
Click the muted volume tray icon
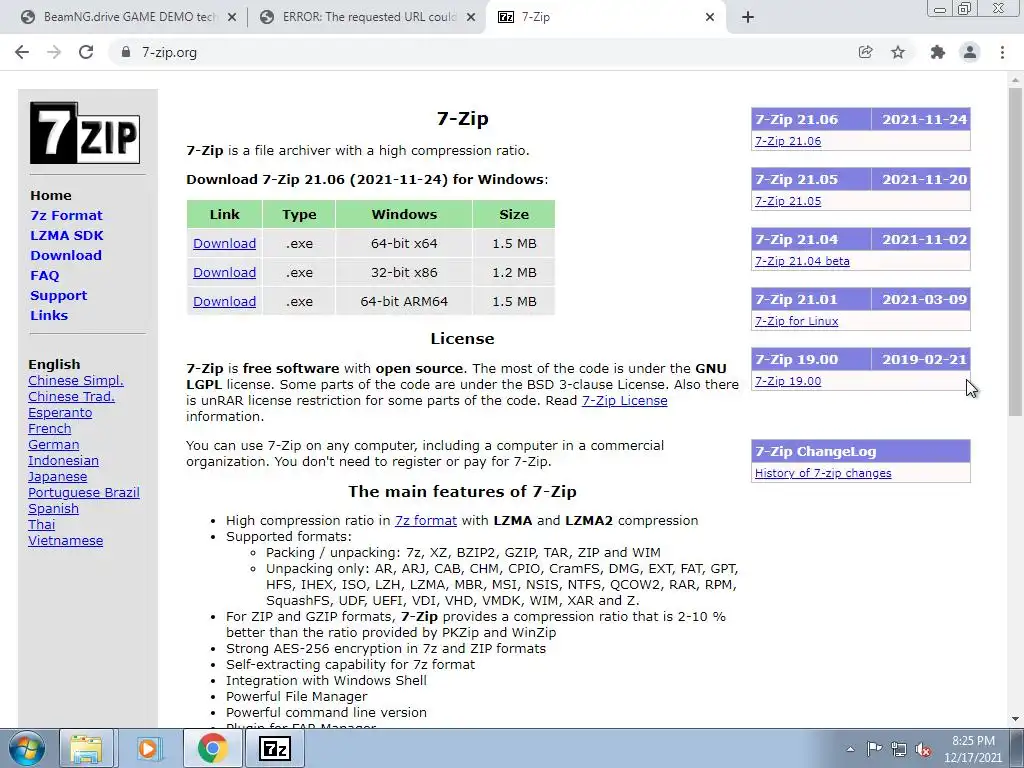pyautogui.click(x=923, y=749)
